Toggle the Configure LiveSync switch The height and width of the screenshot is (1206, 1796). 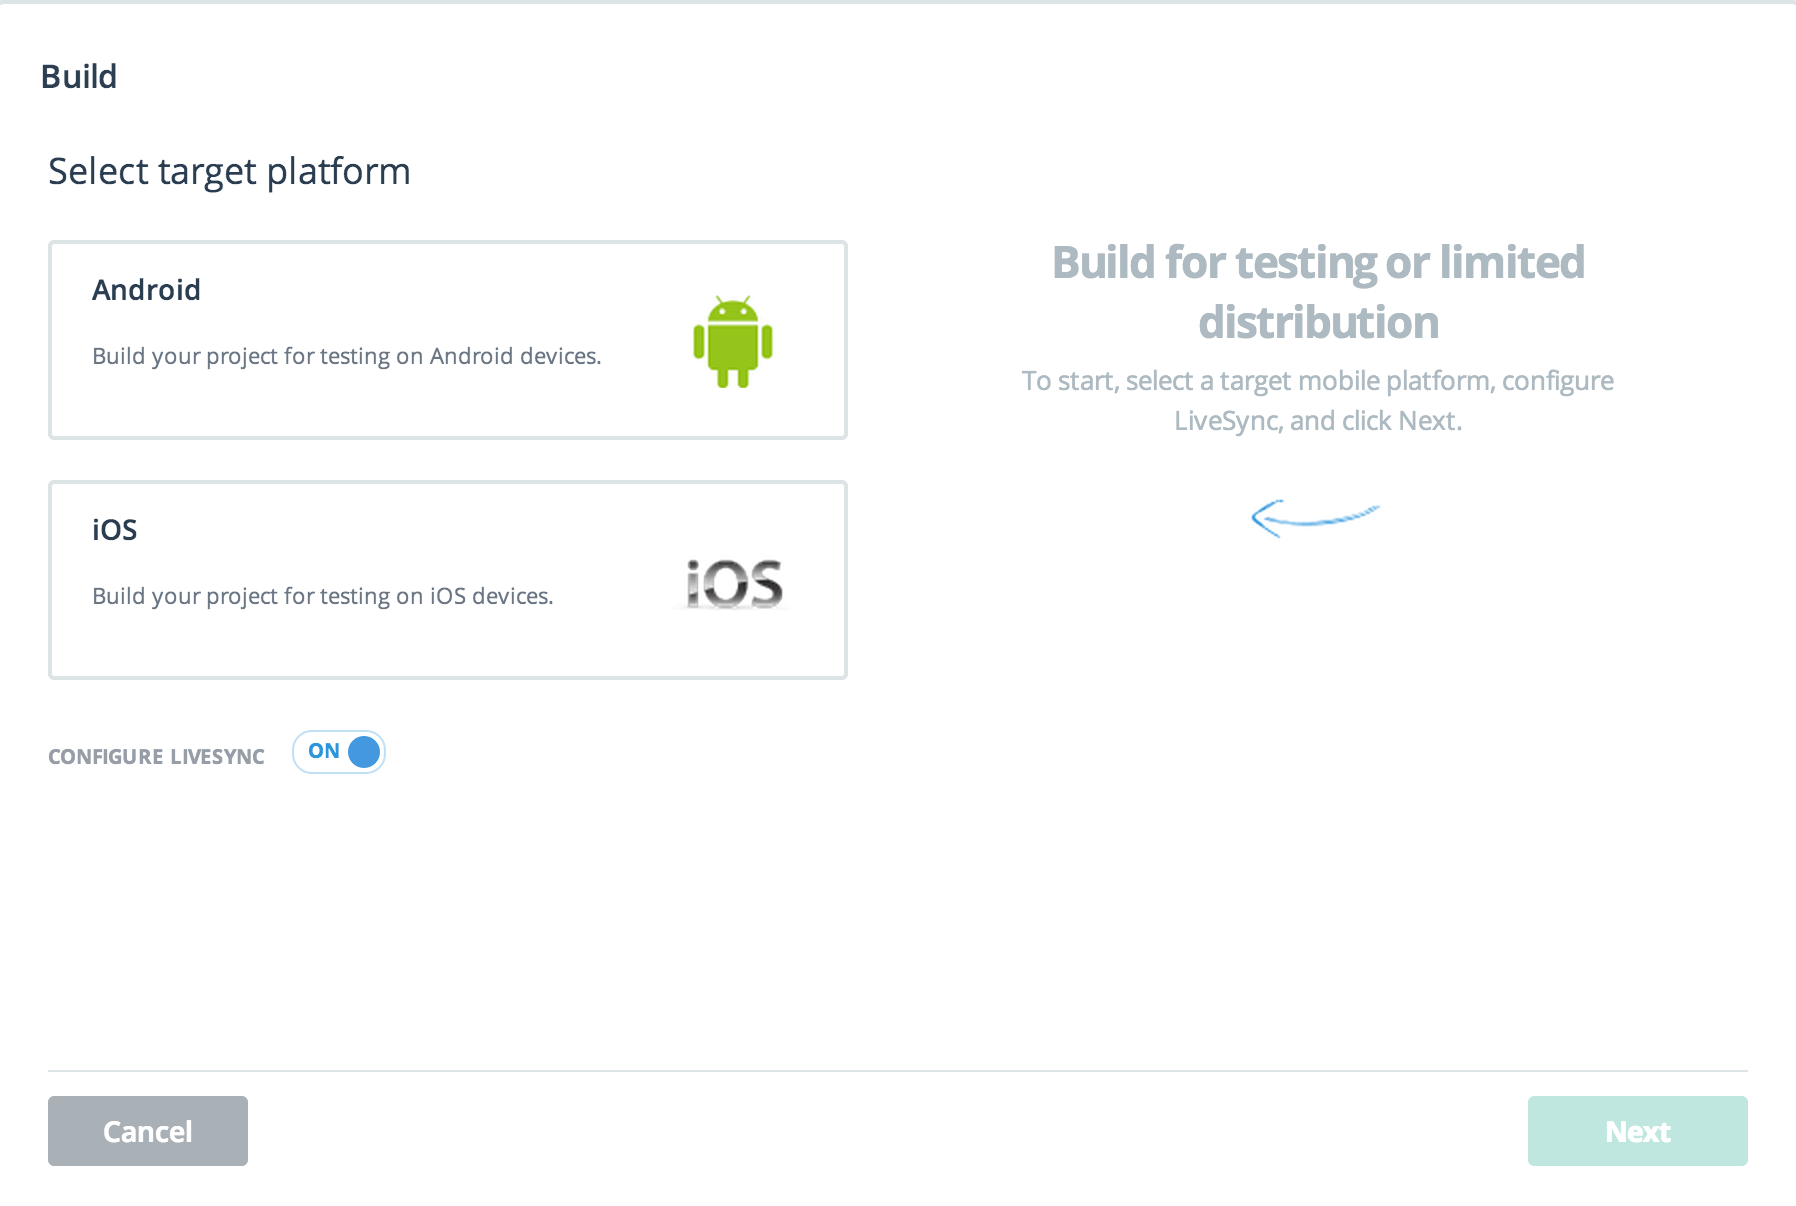339,752
